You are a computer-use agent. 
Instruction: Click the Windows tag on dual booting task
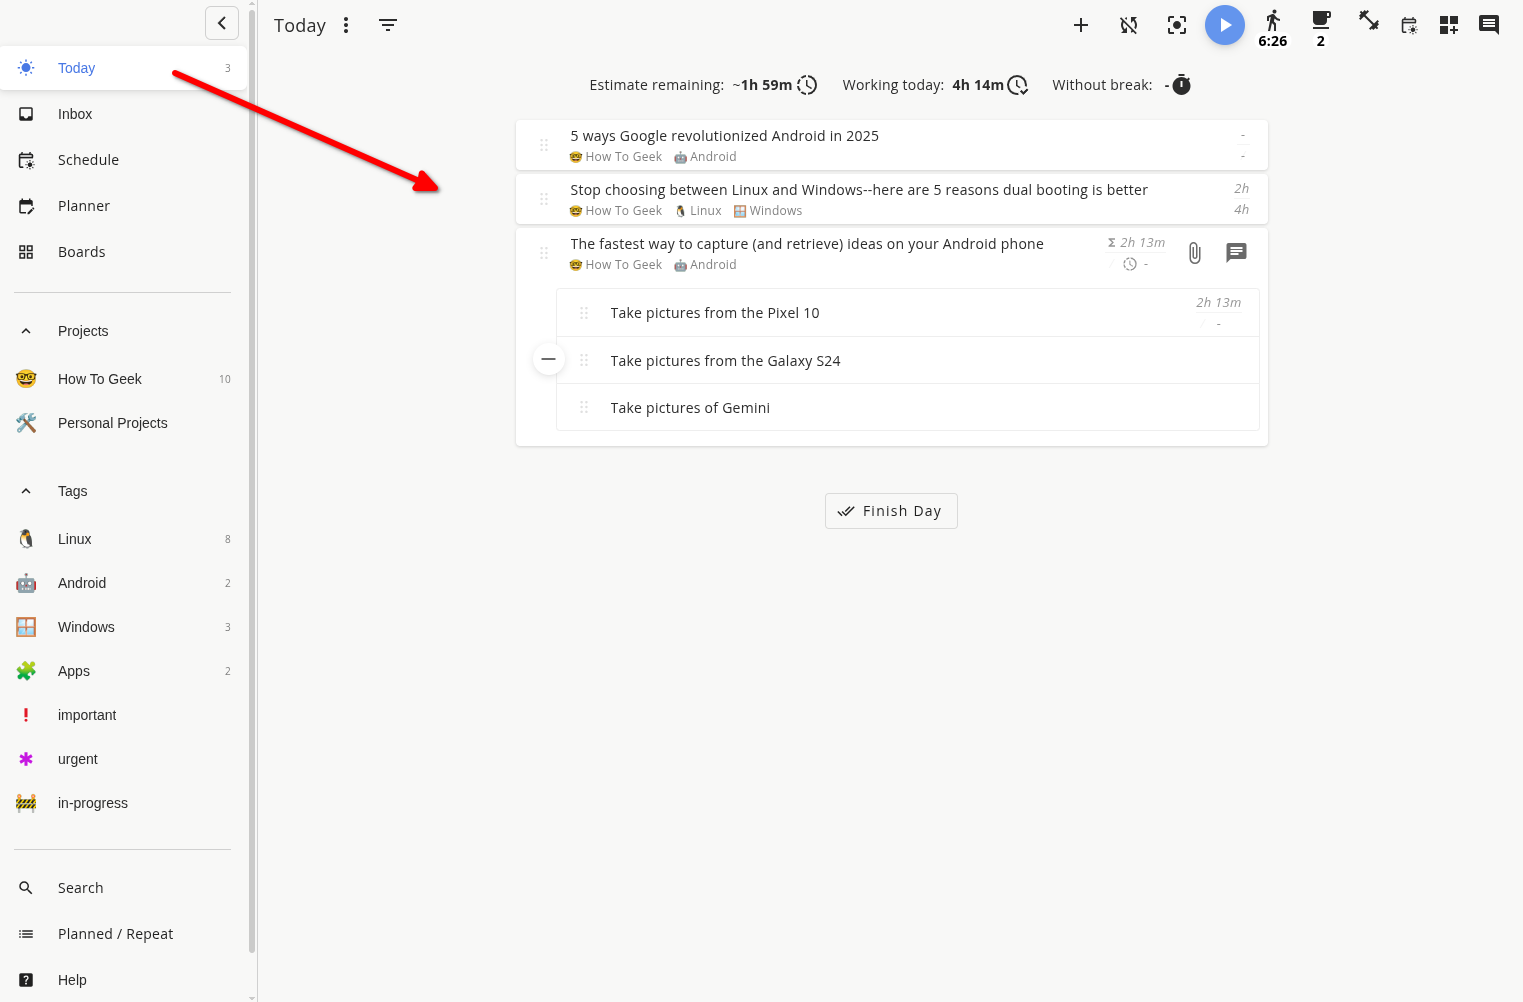click(768, 211)
